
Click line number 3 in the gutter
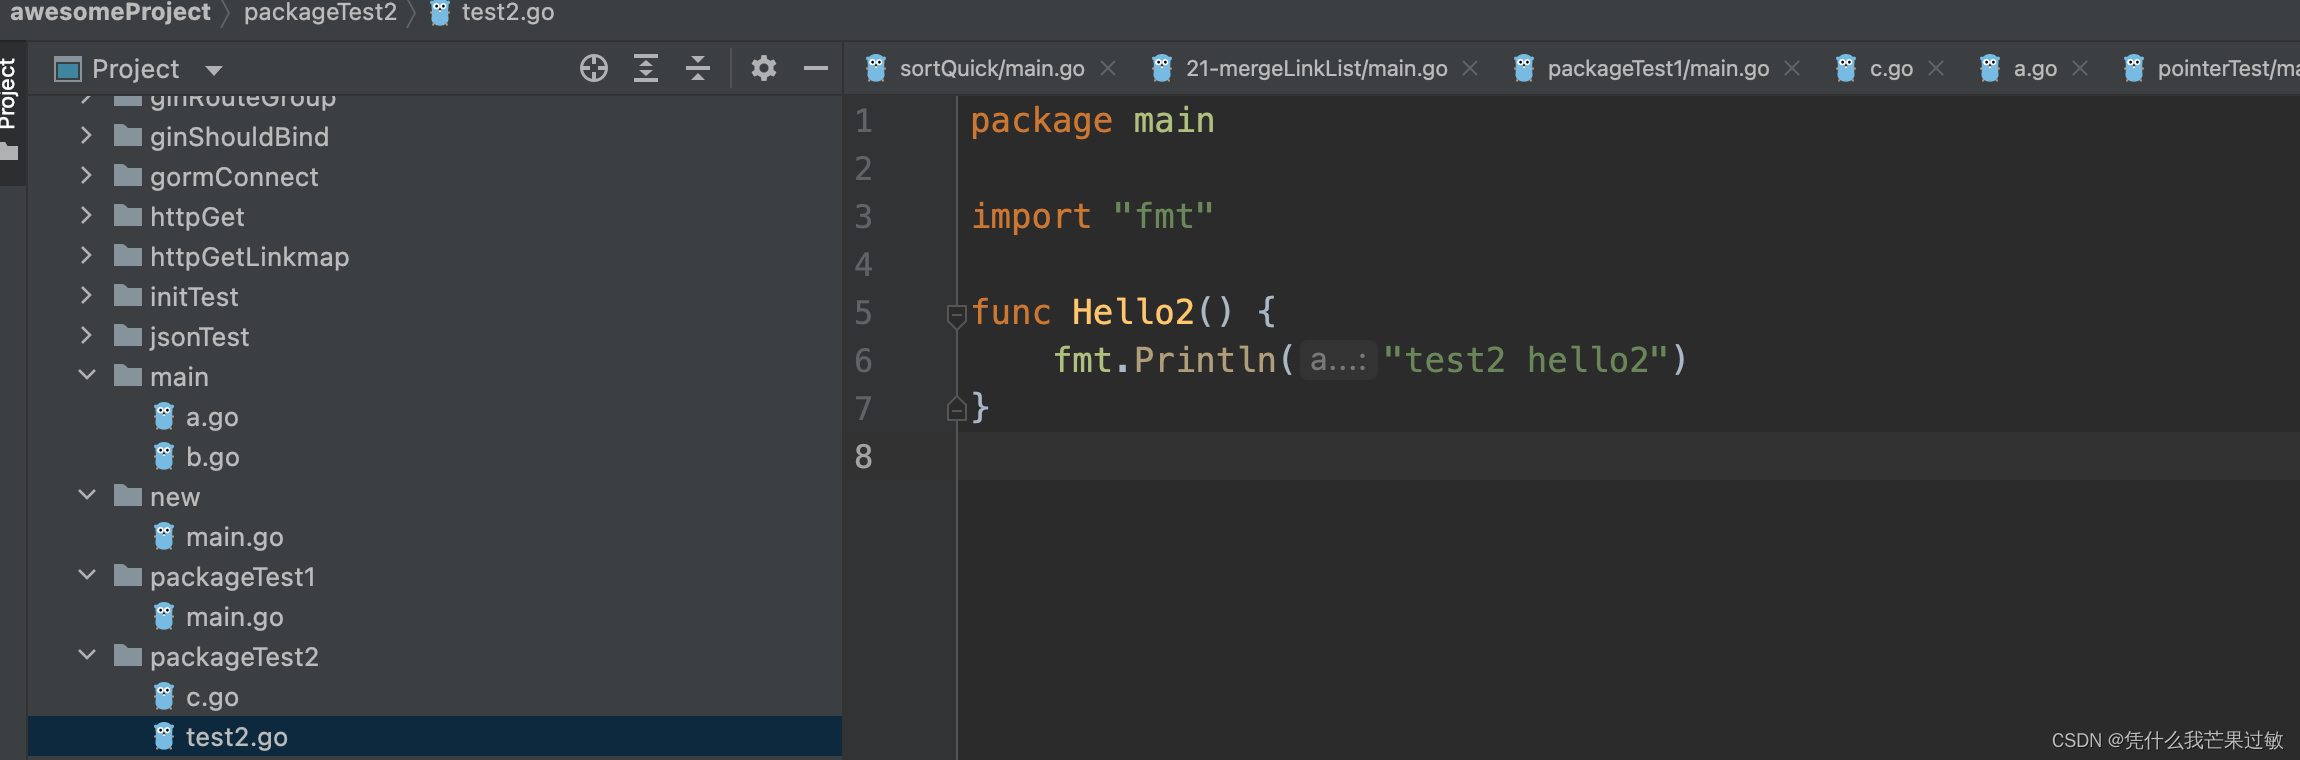click(x=863, y=217)
